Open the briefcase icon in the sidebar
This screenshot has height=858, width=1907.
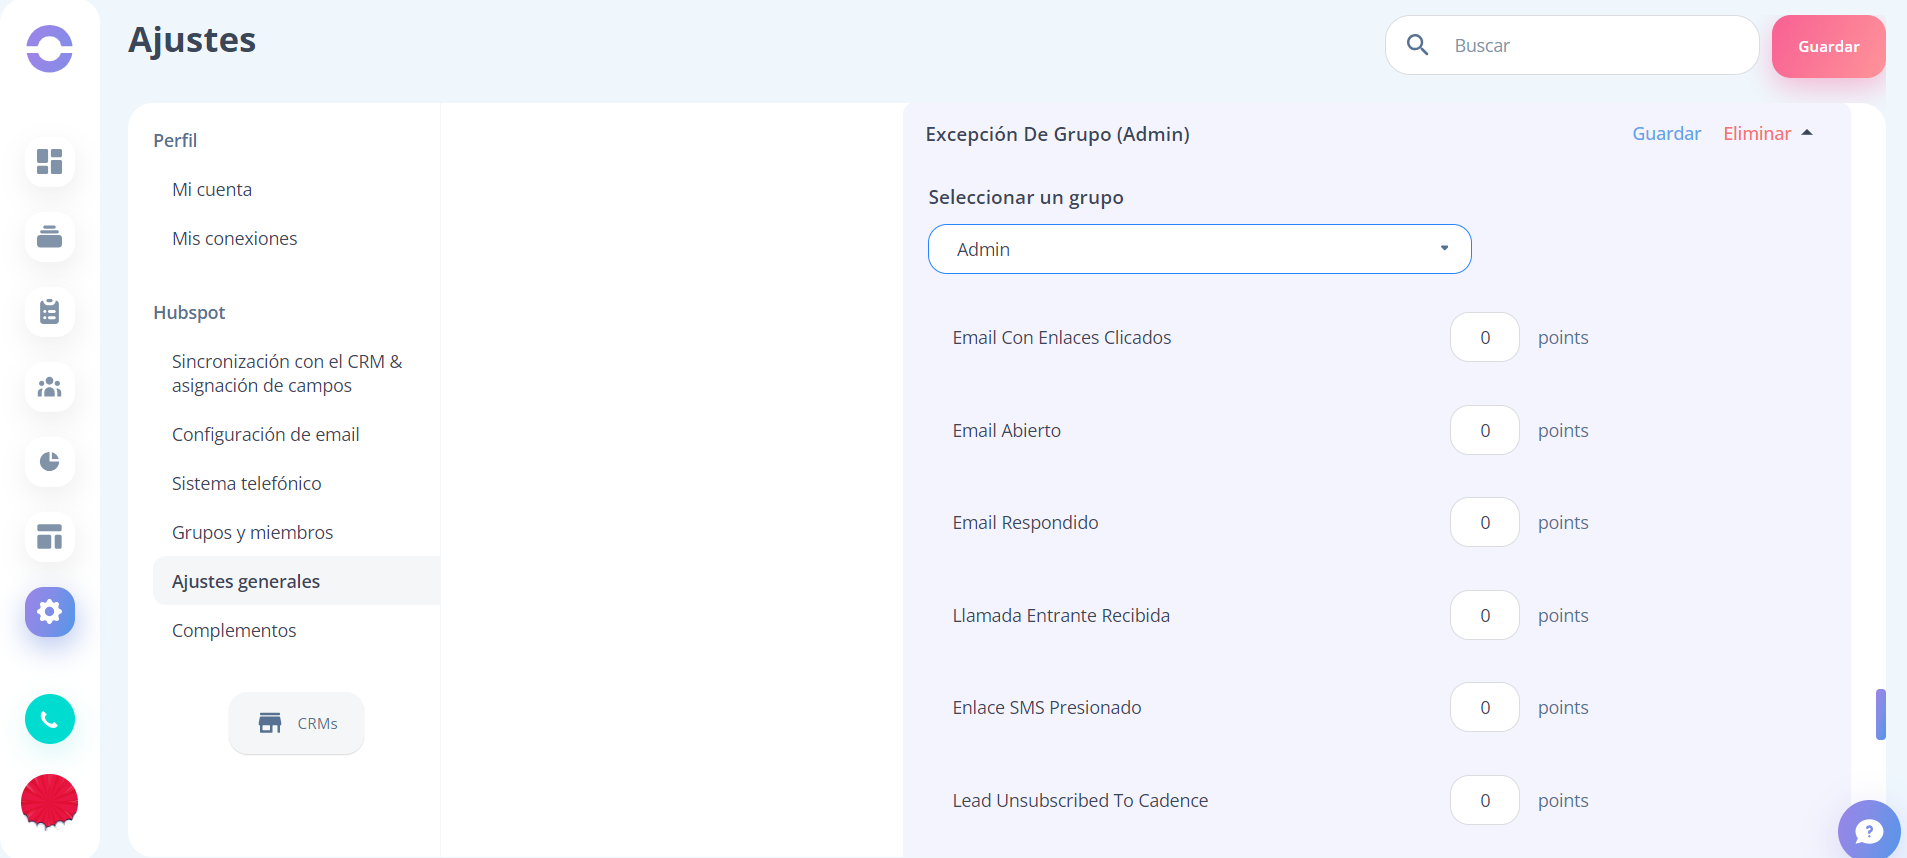[49, 237]
